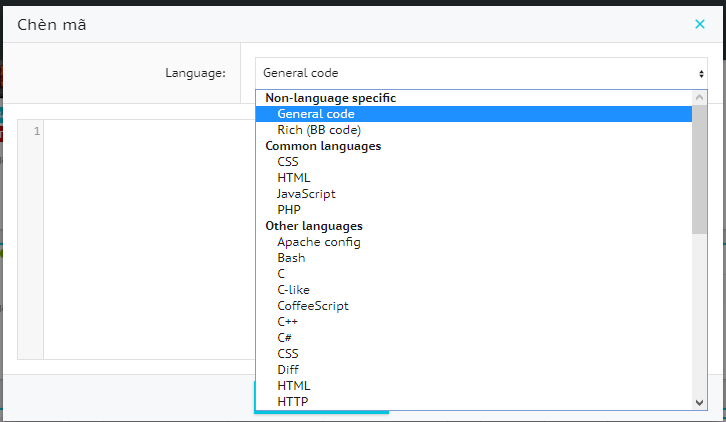Screen dimensions: 726x422
Task: Choose PHP from the list
Action: (x=288, y=210)
